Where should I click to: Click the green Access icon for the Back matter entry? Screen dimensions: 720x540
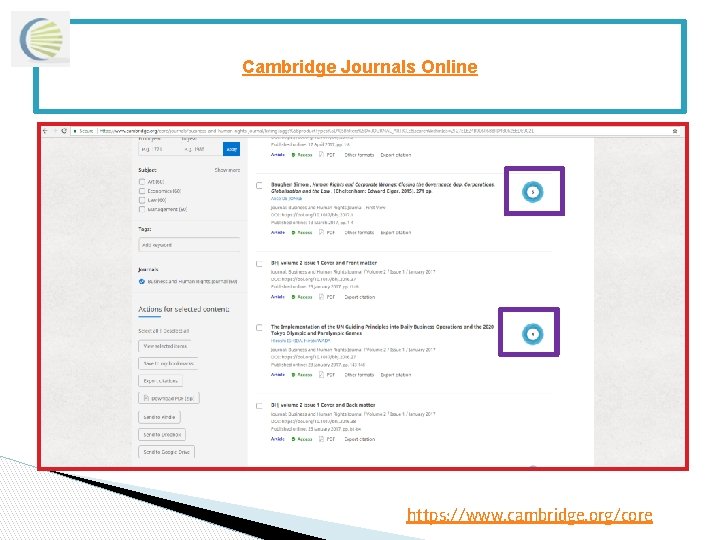[293, 439]
